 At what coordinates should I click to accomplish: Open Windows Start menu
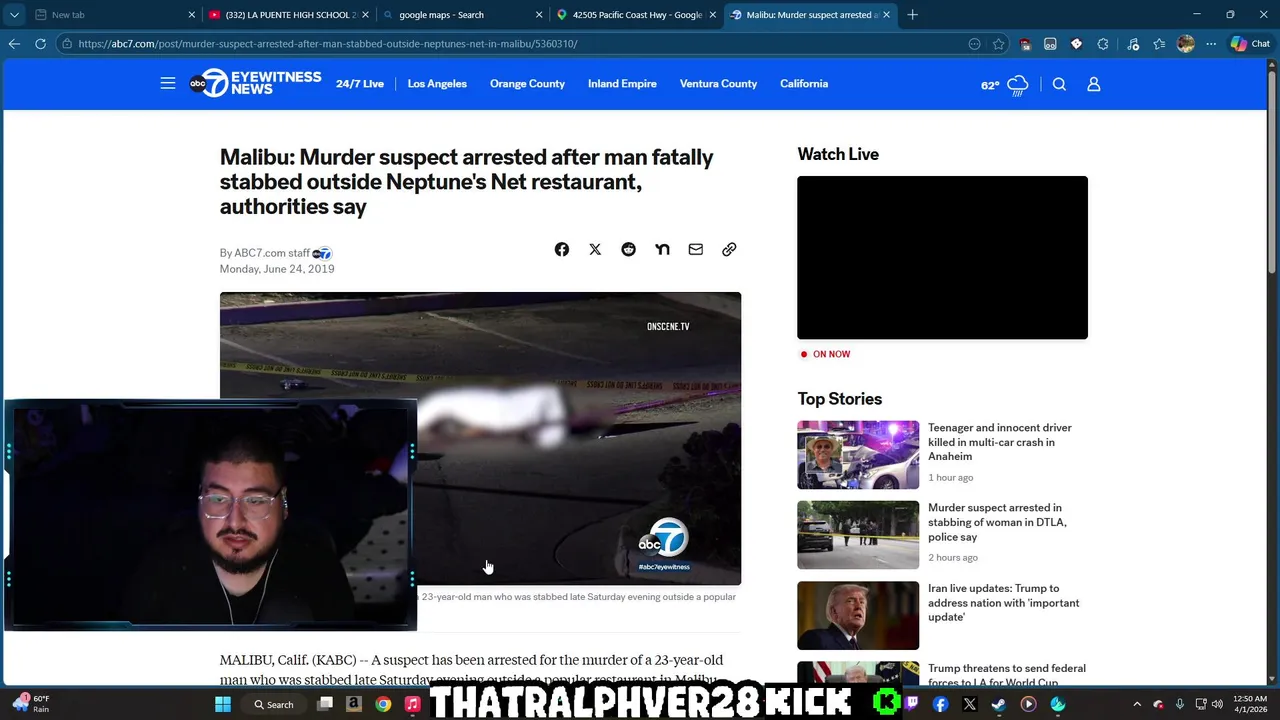click(x=223, y=704)
